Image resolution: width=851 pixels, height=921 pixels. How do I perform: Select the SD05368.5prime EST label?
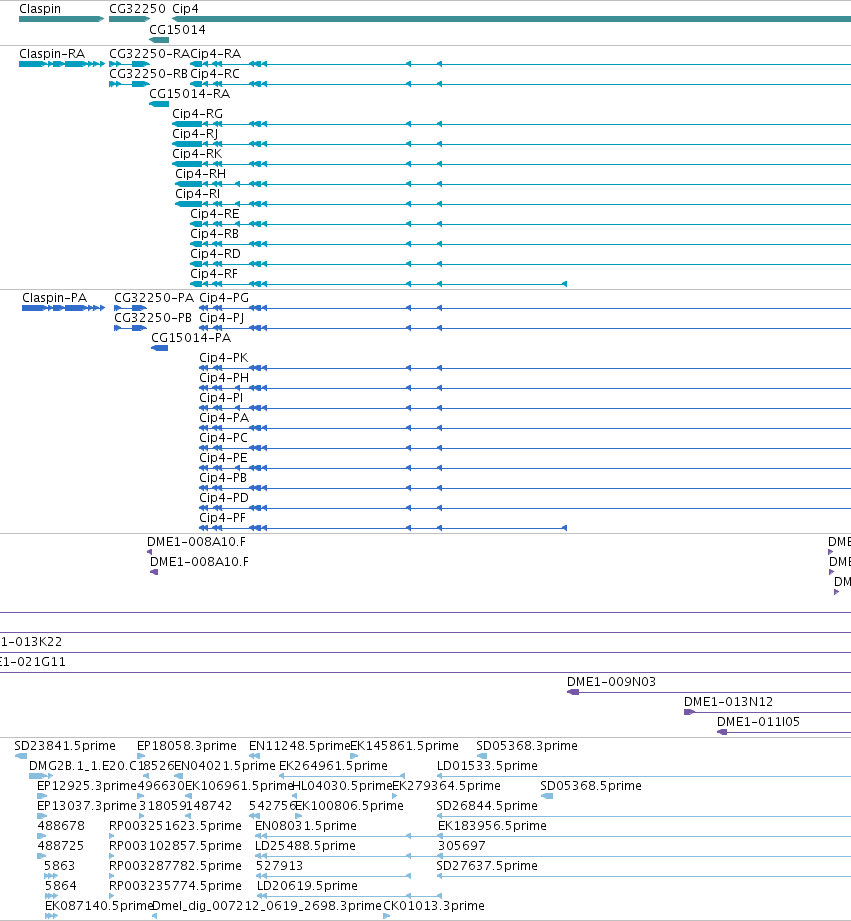click(591, 786)
